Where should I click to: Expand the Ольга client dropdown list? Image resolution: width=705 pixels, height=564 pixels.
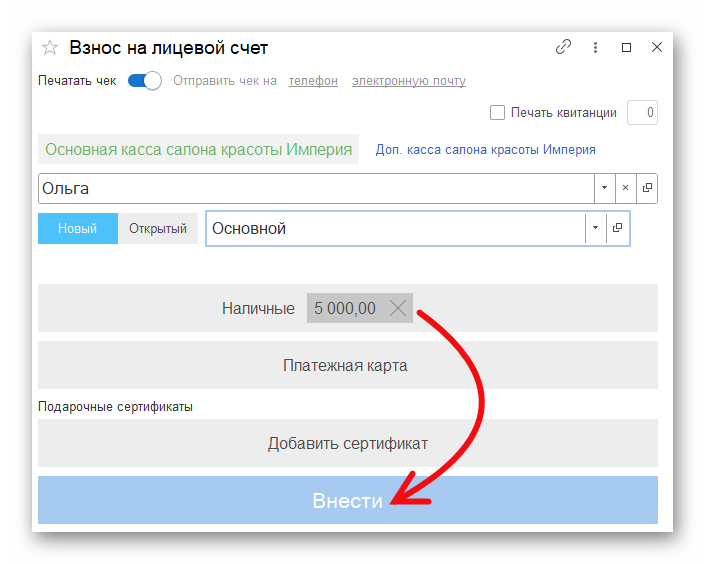tap(605, 188)
